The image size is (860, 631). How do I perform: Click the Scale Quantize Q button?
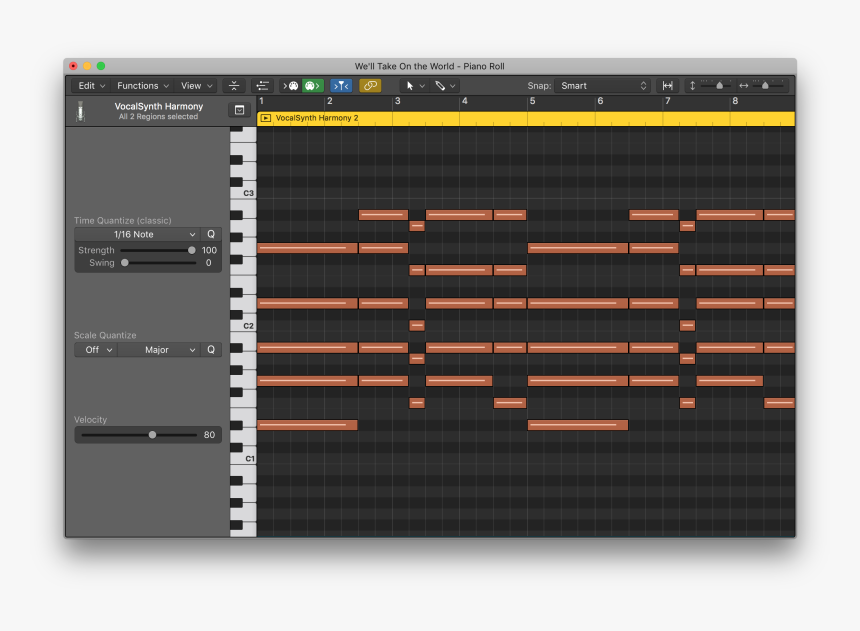211,350
